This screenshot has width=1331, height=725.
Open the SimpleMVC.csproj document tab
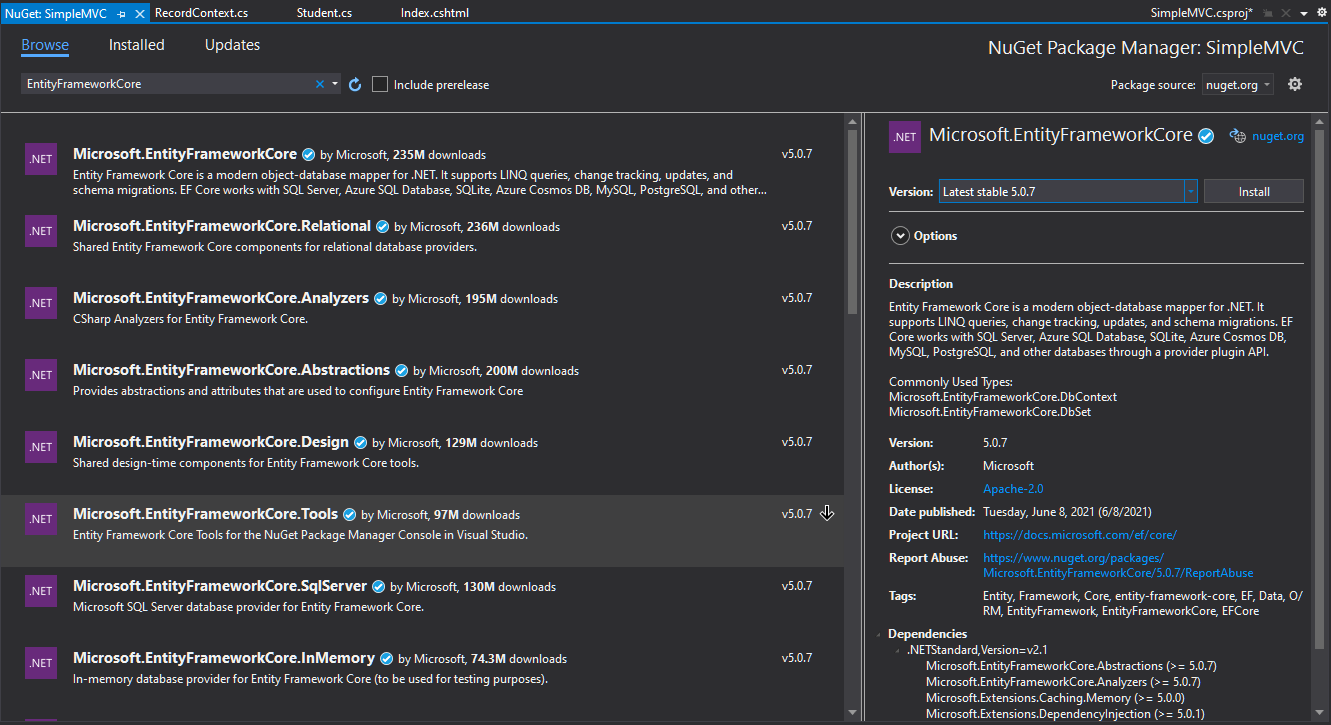click(x=1201, y=13)
